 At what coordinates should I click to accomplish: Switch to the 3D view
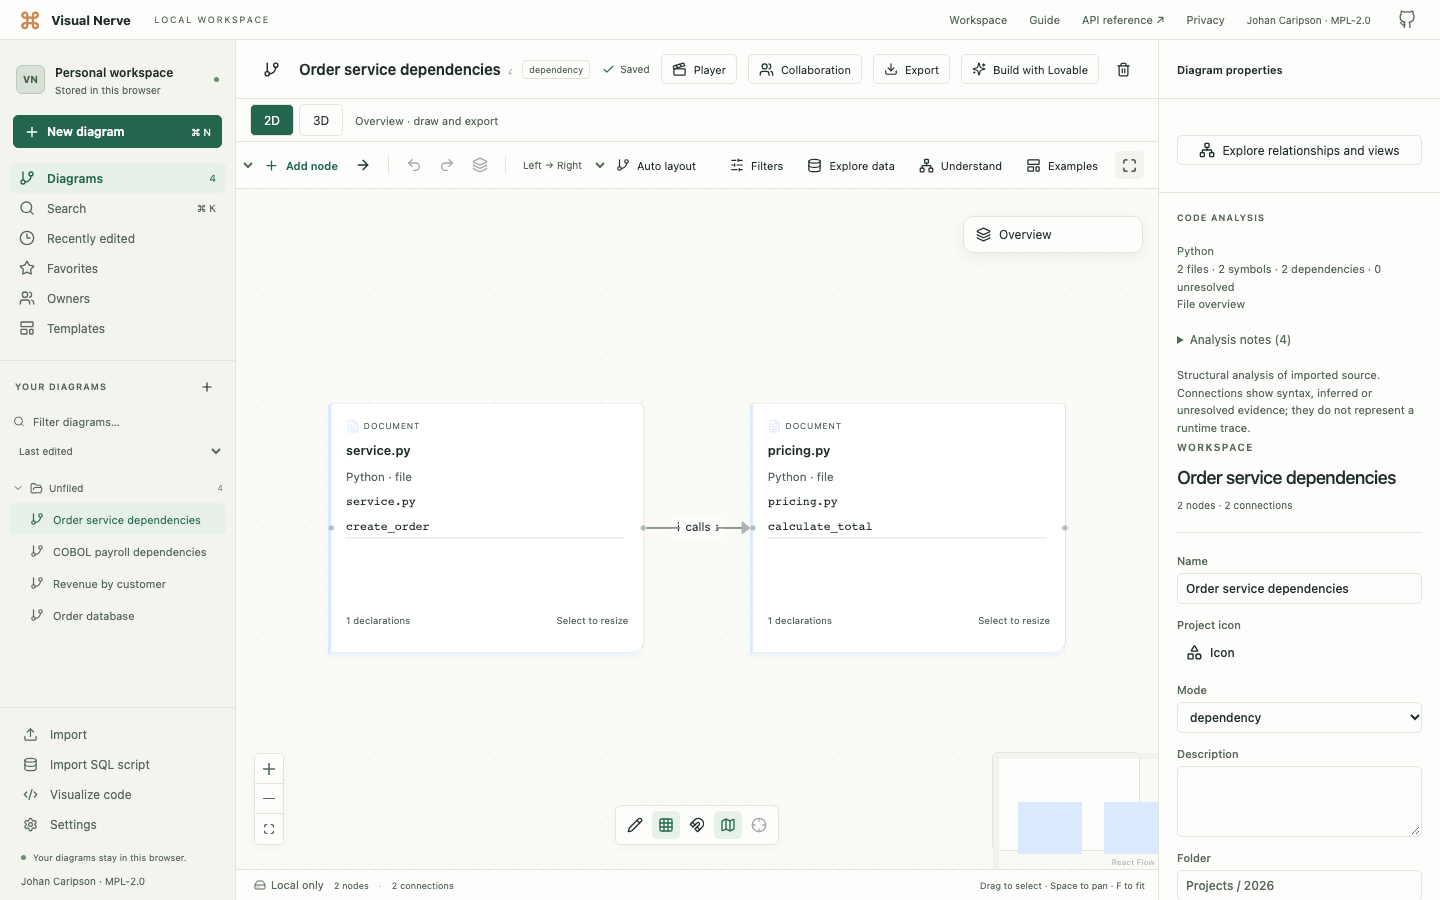(x=321, y=120)
